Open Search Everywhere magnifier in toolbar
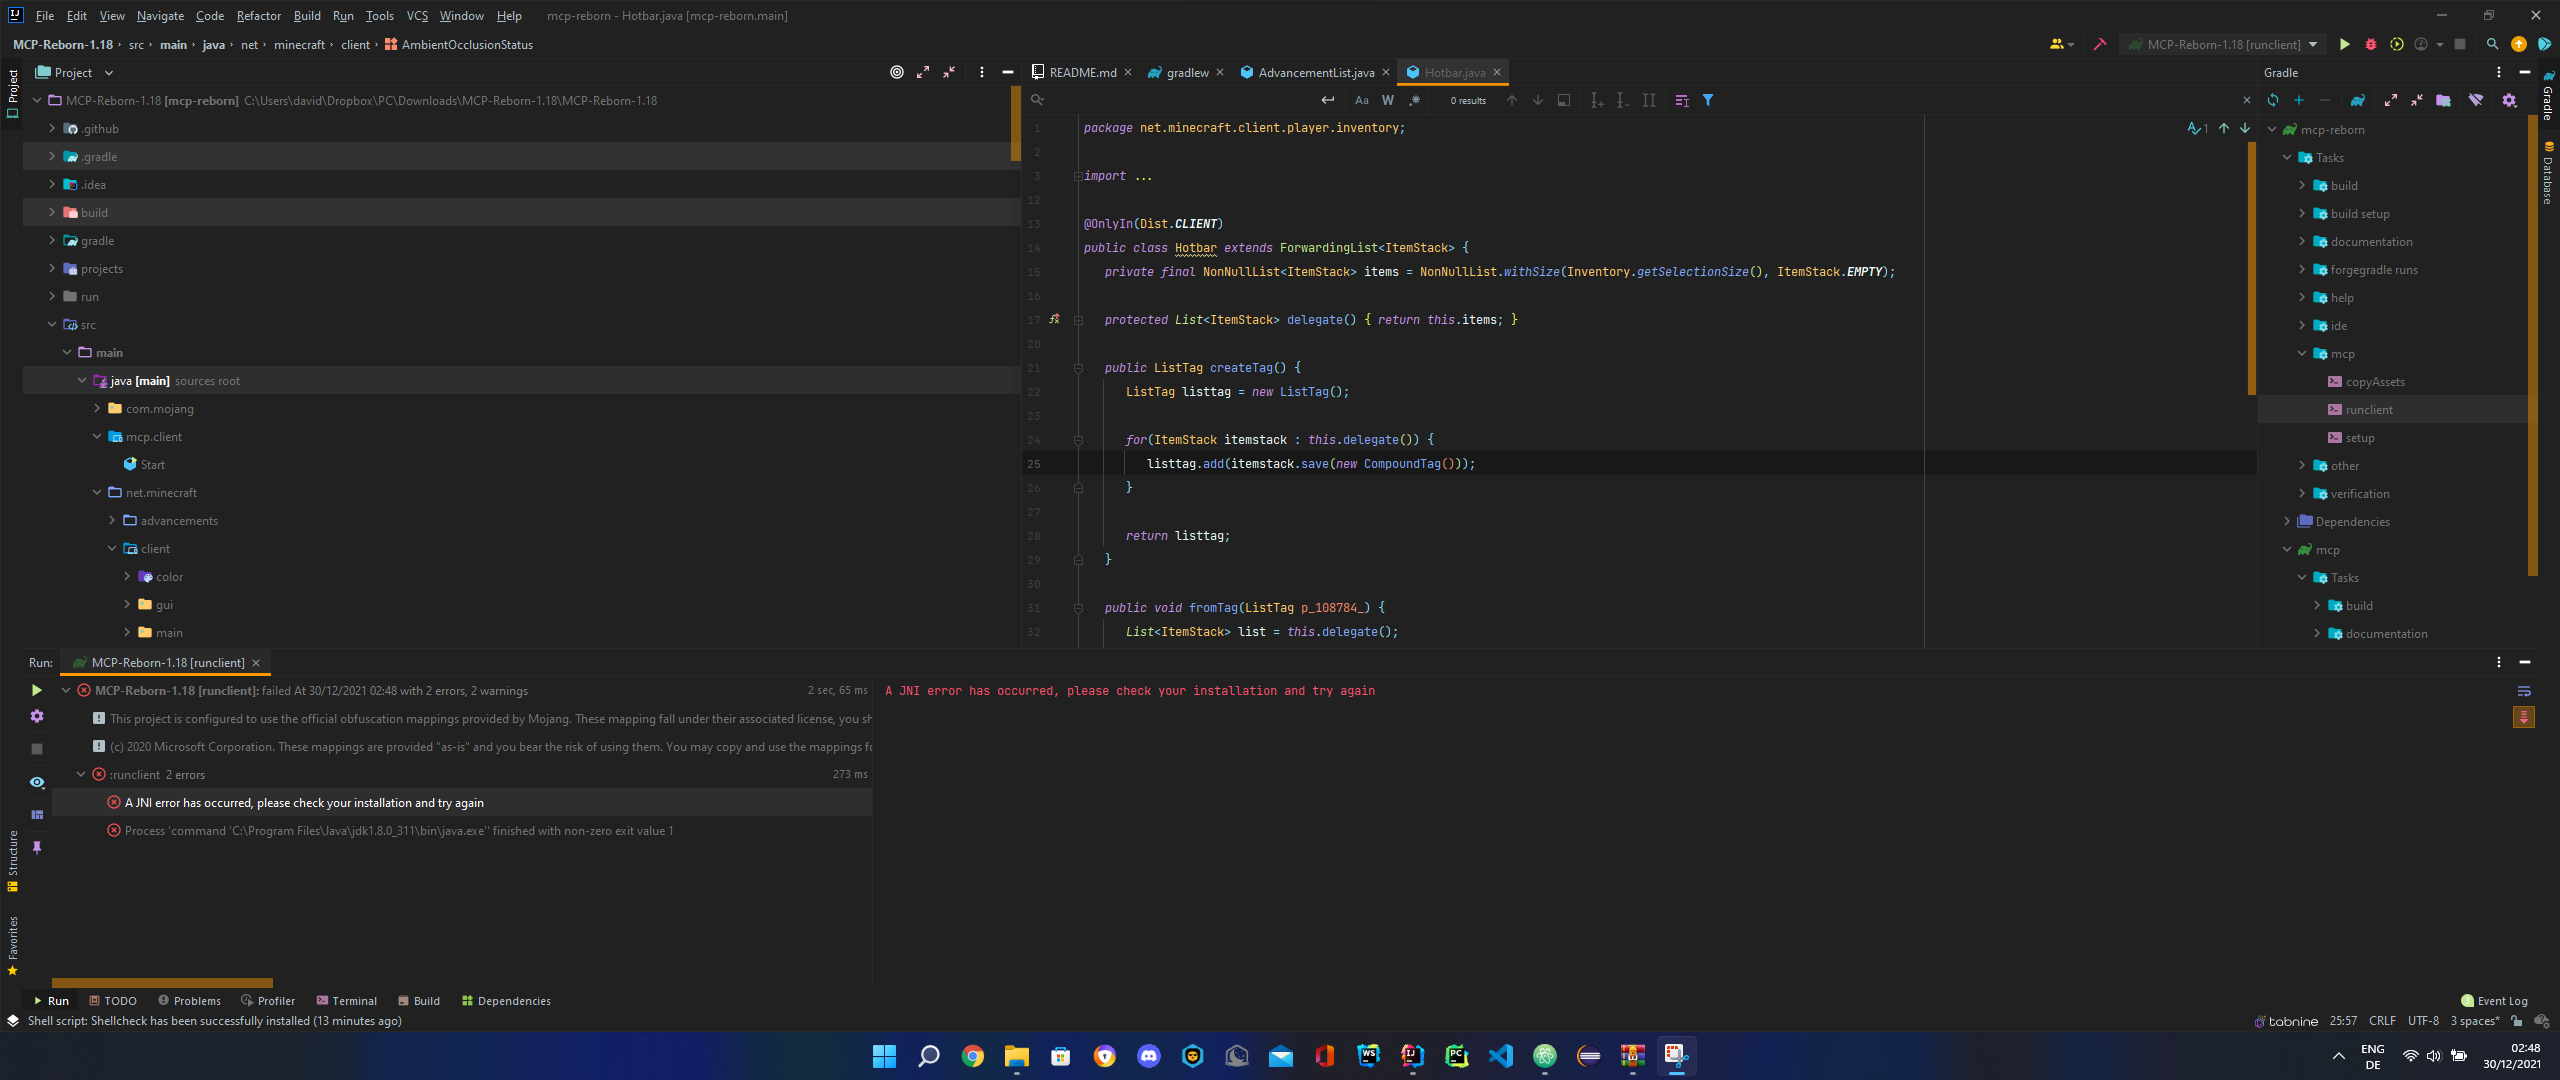Screen dimensions: 2560x1080 pyautogui.click(x=2492, y=44)
